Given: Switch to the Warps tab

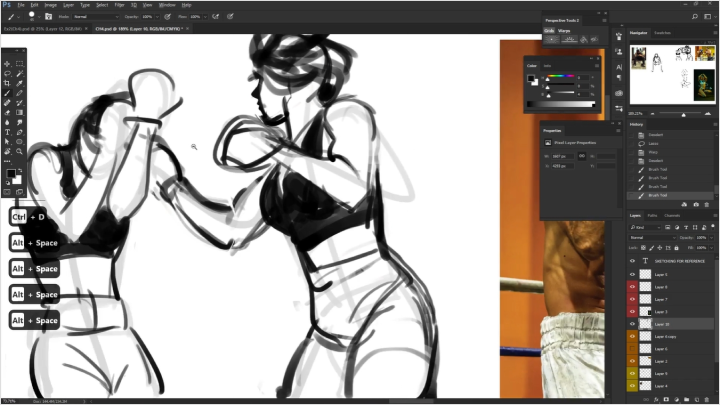Looking at the screenshot, I should tap(565, 30).
